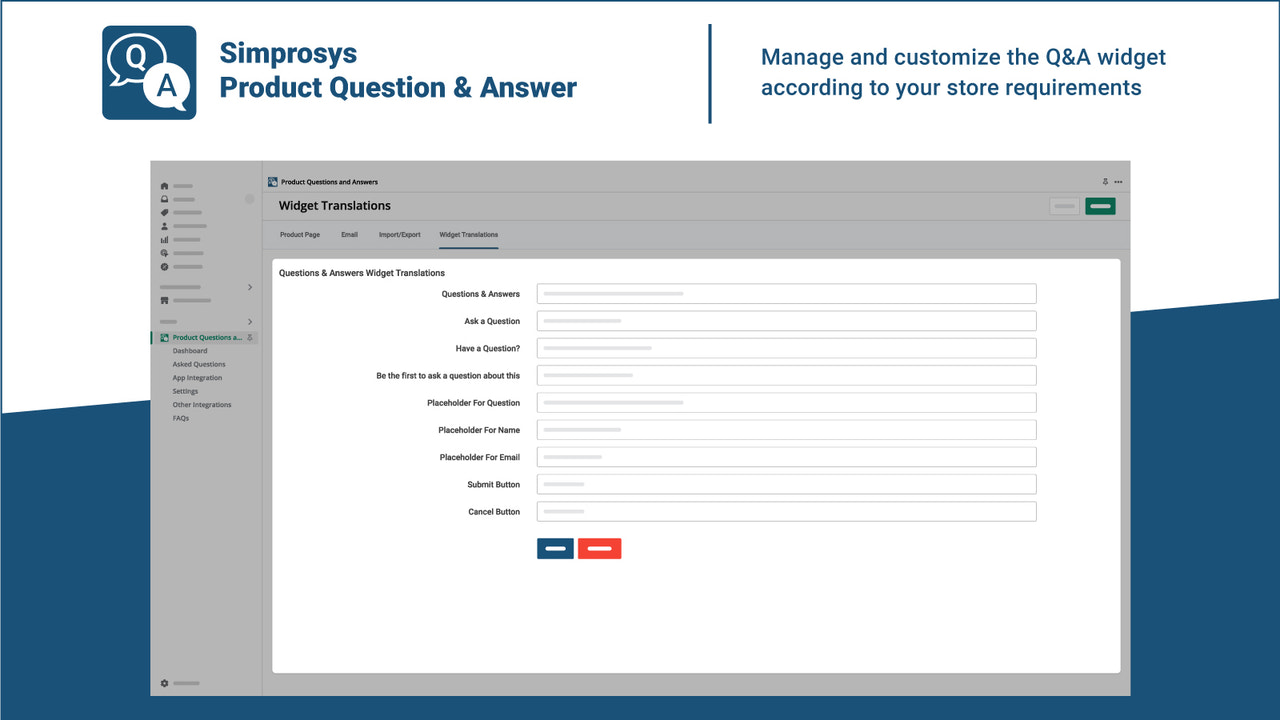1280x720 pixels.
Task: Switch to the Email tab
Action: [x=349, y=234]
